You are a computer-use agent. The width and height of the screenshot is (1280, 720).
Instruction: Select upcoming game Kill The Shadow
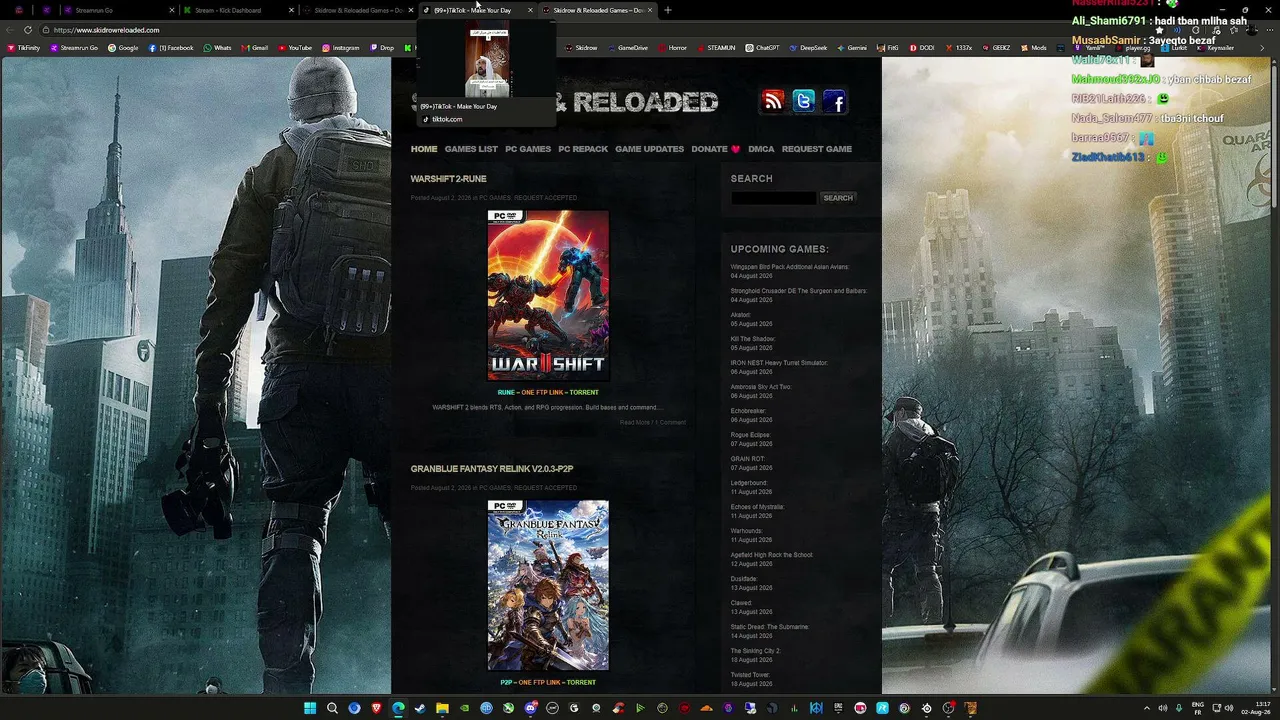pyautogui.click(x=752, y=339)
